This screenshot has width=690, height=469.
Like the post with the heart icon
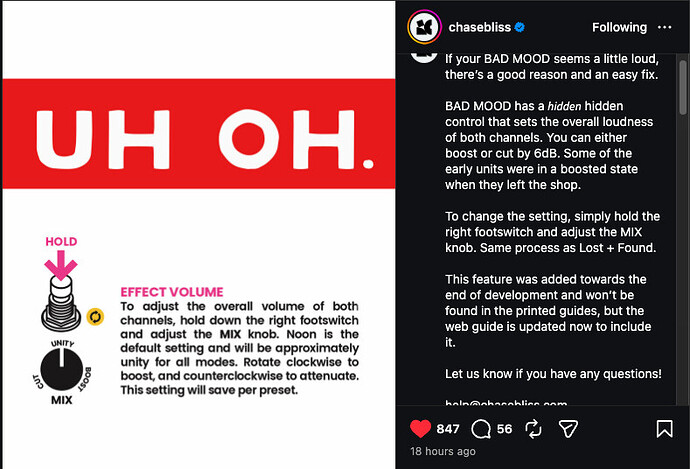[x=420, y=429]
